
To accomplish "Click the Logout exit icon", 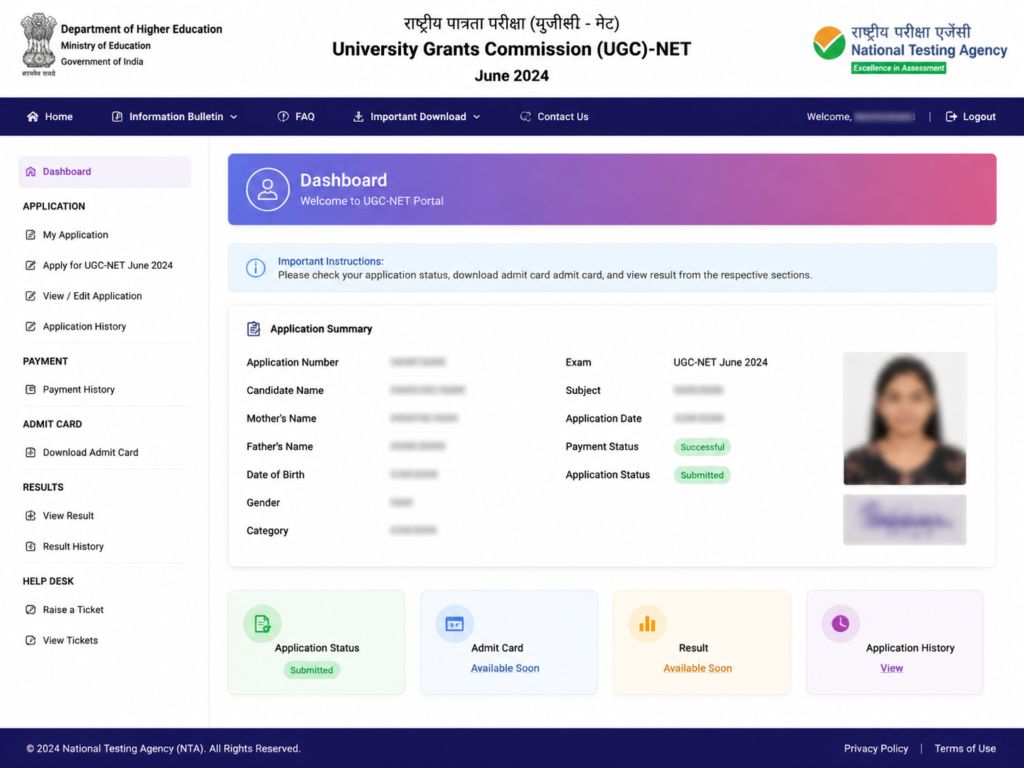I will pyautogui.click(x=952, y=116).
